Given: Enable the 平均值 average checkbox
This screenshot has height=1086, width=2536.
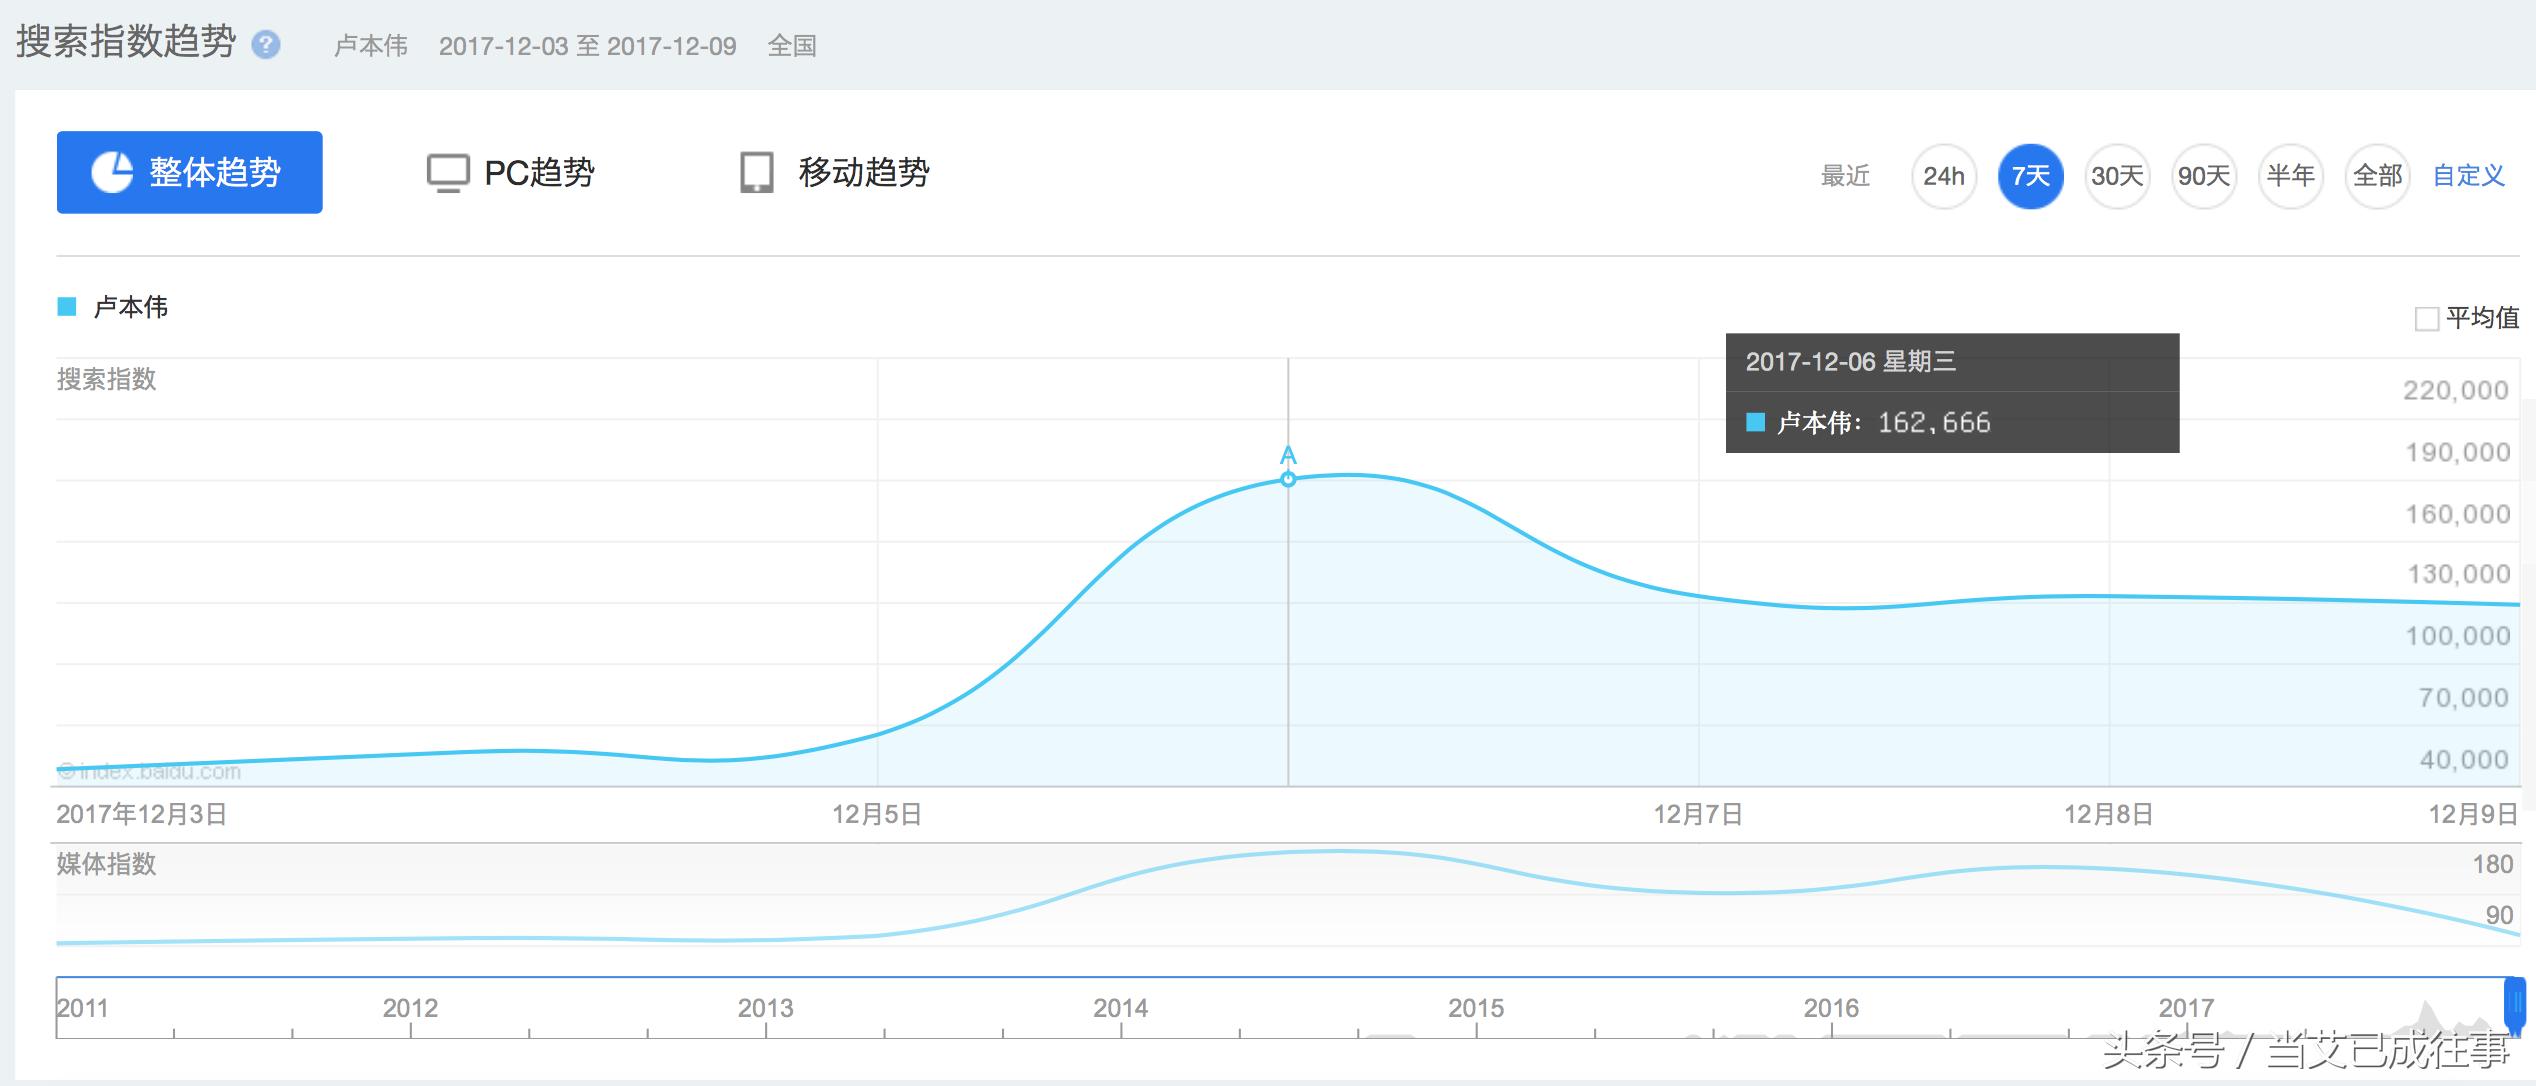Looking at the screenshot, I should pyautogui.click(x=2426, y=319).
